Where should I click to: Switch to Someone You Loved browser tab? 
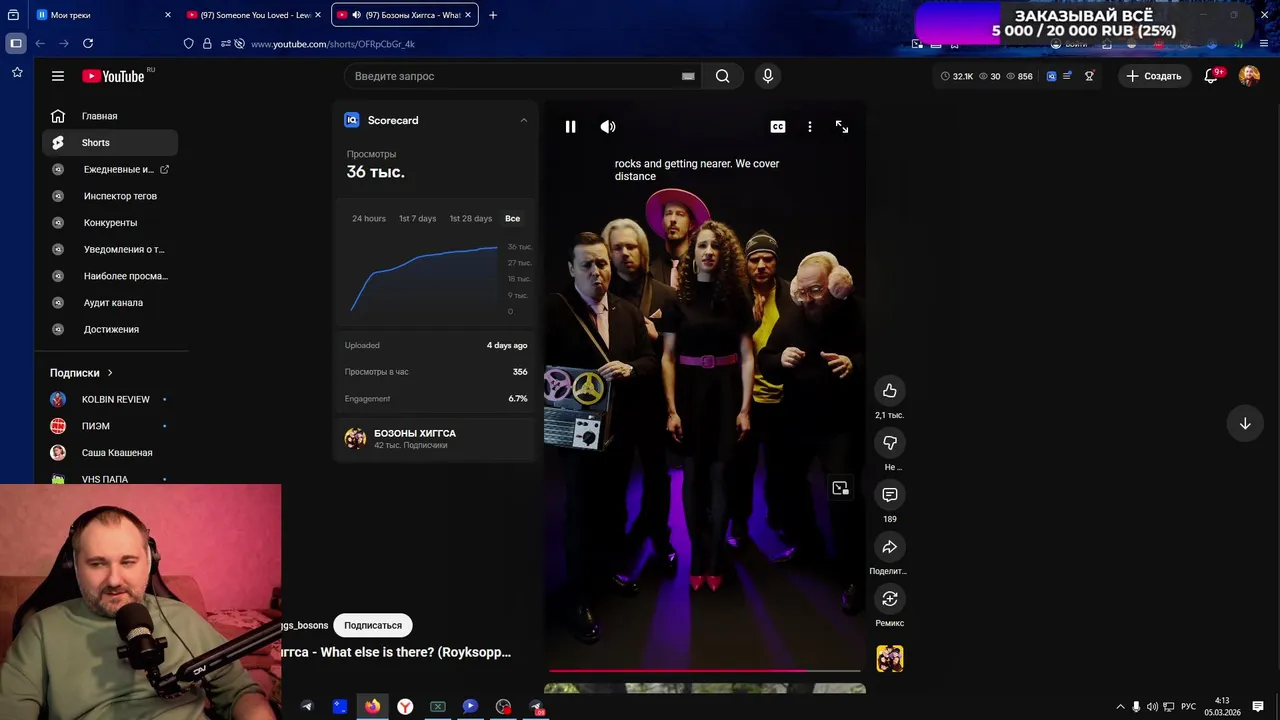point(255,15)
